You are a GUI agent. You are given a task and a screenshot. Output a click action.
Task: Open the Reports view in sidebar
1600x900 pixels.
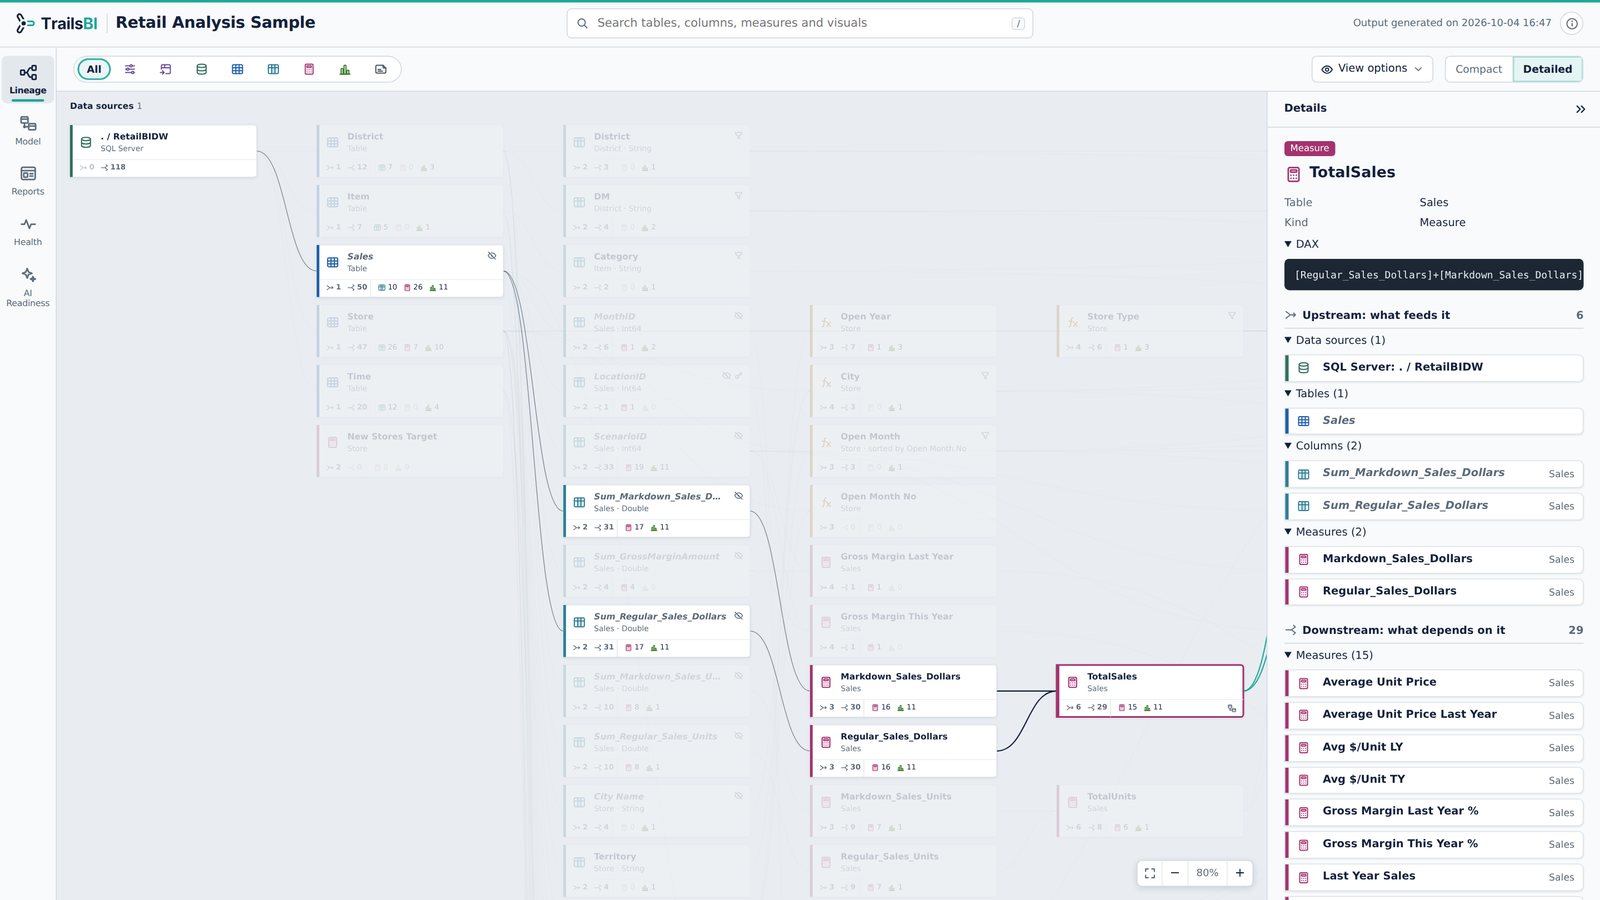click(x=28, y=181)
